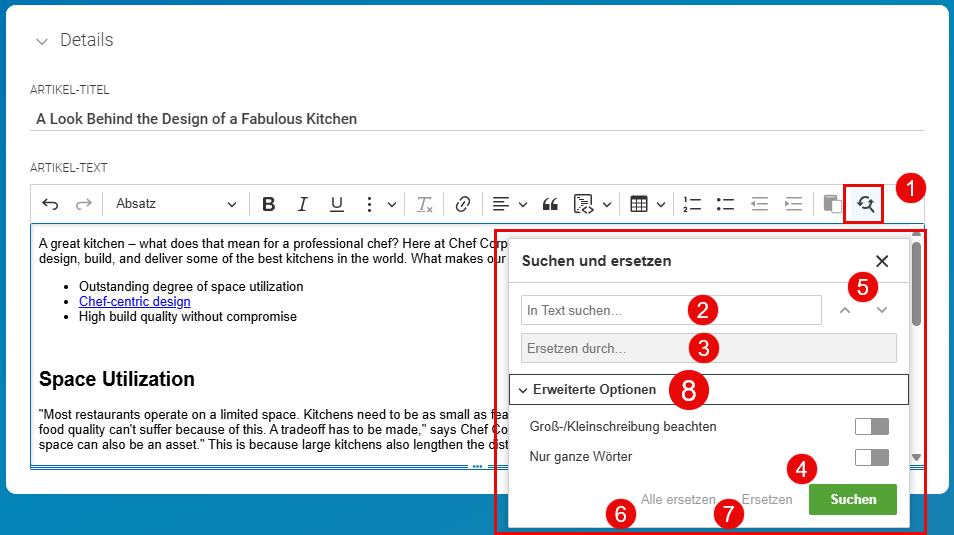Click the 'Ersetzen durch…' input field
The width and height of the screenshot is (954, 535).
(709, 348)
